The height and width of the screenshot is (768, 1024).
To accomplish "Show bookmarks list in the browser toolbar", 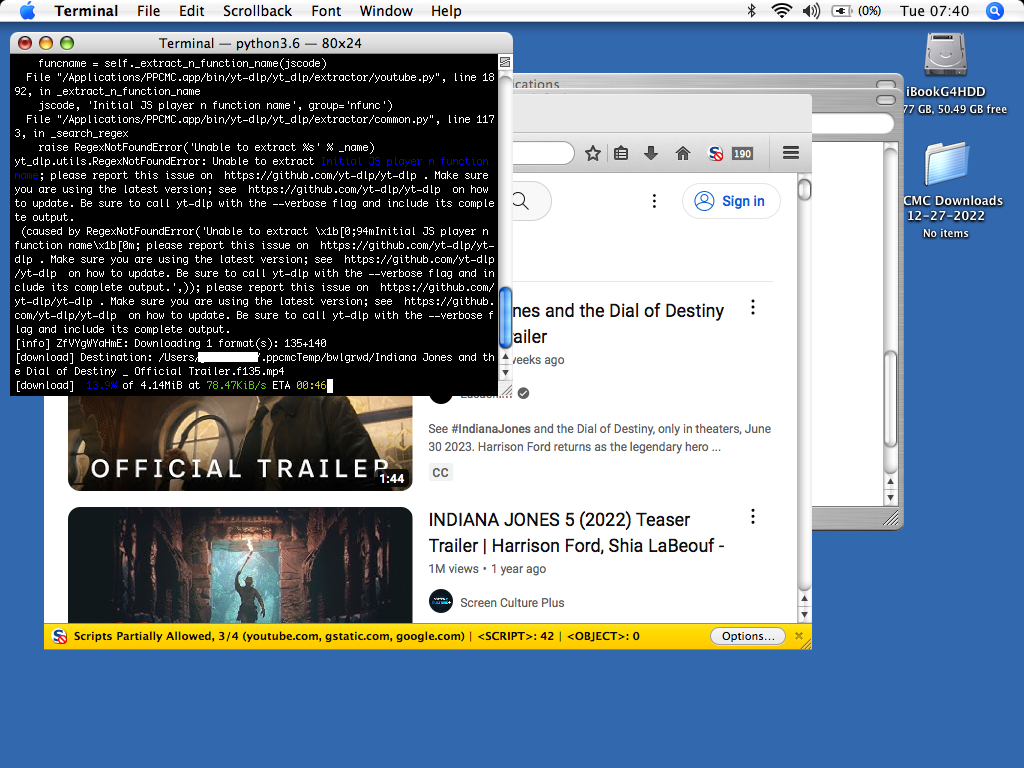I will 621,153.
